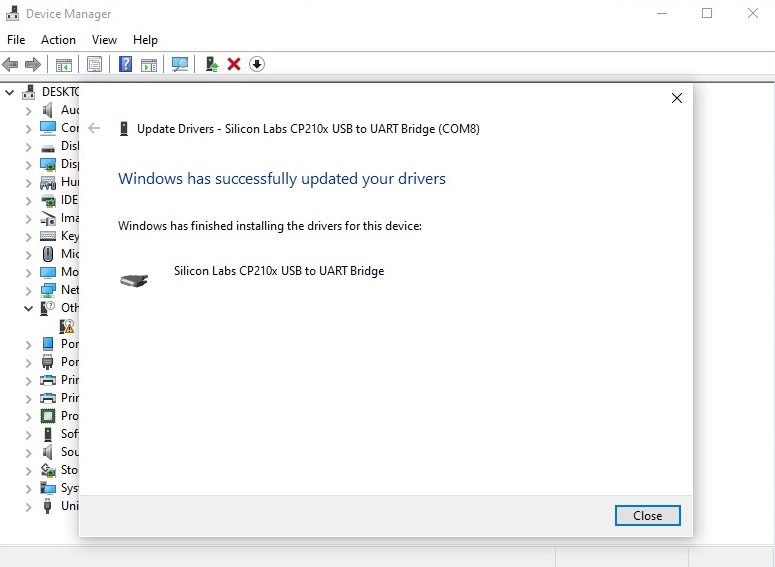The width and height of the screenshot is (775, 567).
Task: Click the IDE controller category icon
Action: 48,200
